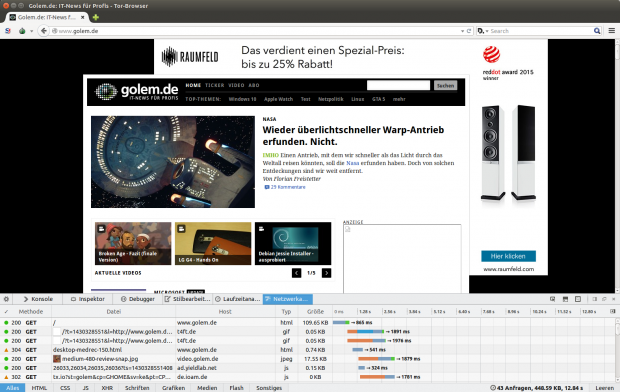Sort requests by Host column
620x392 pixels.
pos(225,312)
